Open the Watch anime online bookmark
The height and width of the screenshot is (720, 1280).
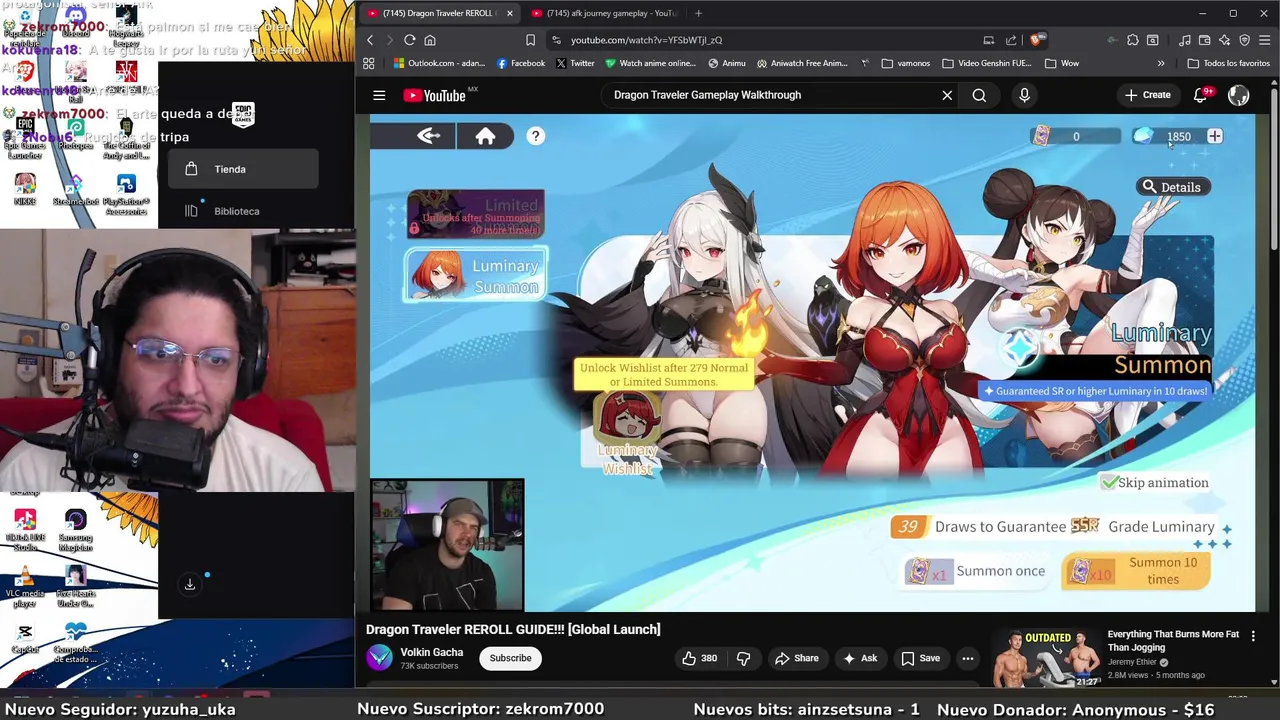coord(650,63)
